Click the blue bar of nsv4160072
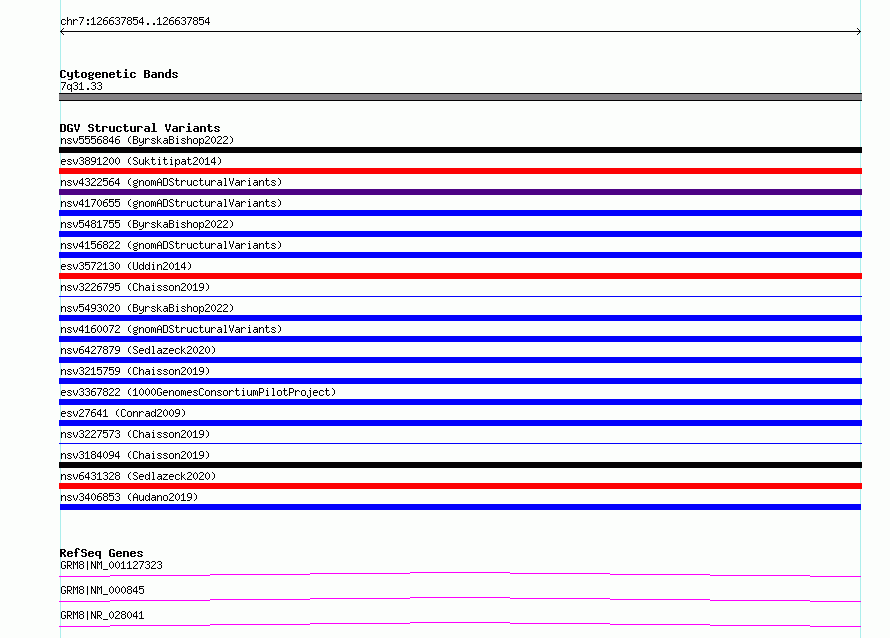The width and height of the screenshot is (890, 638). click(460, 339)
